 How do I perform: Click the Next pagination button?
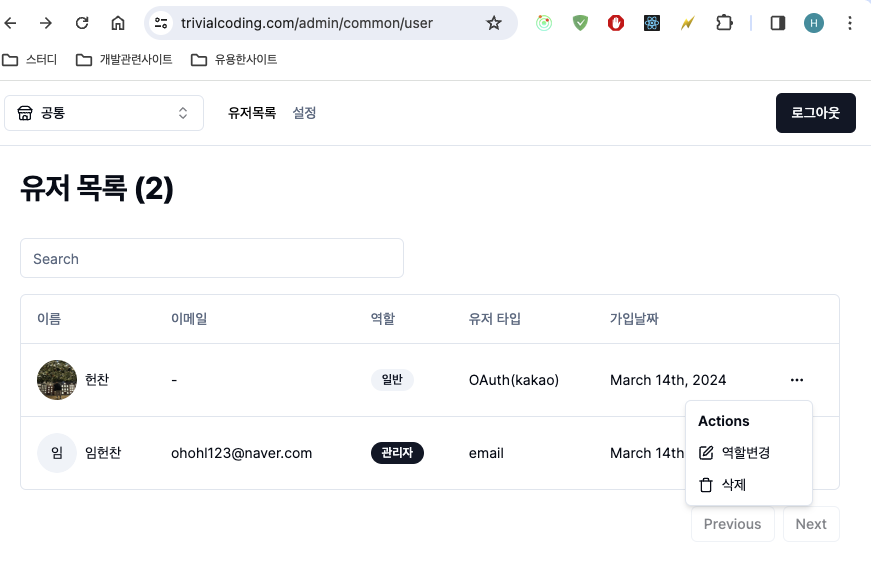pyautogui.click(x=811, y=524)
